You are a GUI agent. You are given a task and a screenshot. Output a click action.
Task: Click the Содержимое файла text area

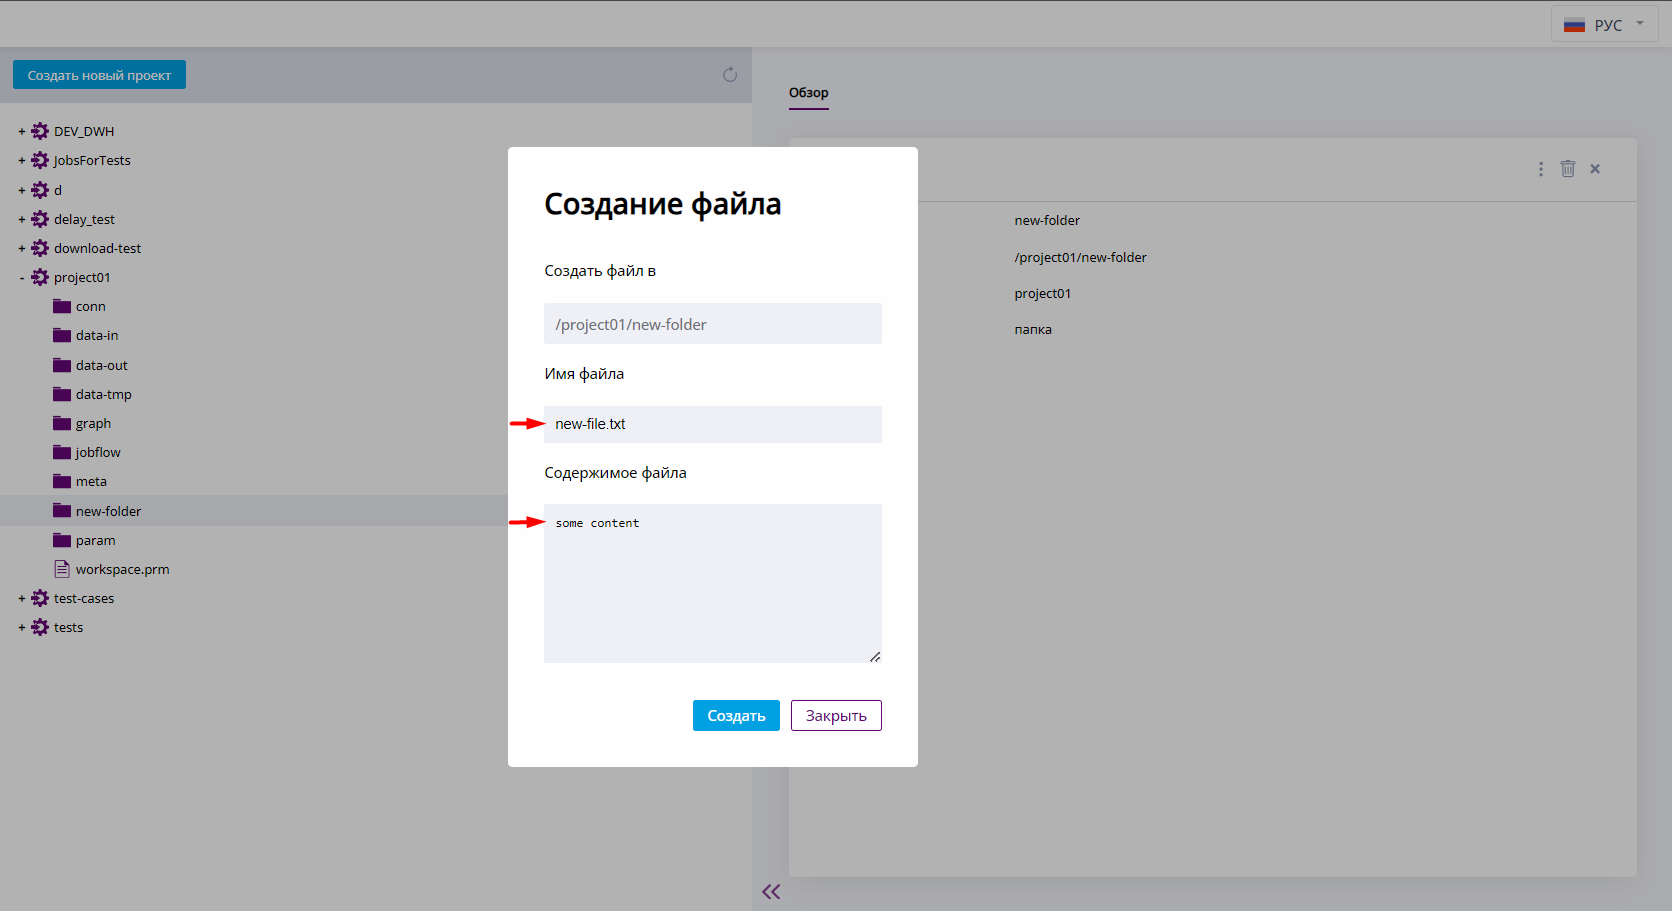(x=713, y=583)
